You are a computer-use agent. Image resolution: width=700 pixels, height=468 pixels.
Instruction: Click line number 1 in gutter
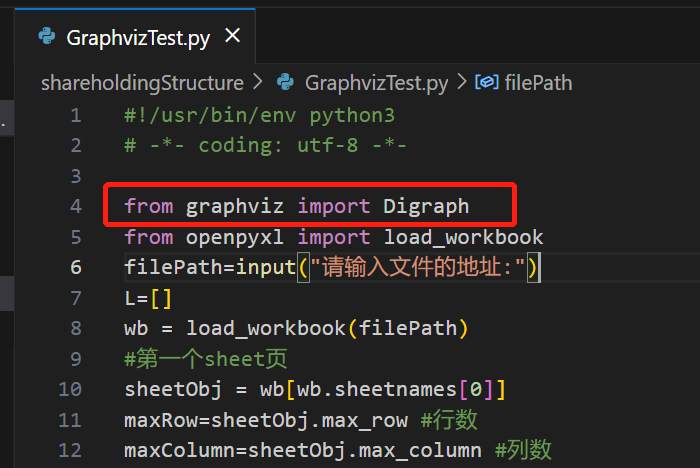(76, 115)
